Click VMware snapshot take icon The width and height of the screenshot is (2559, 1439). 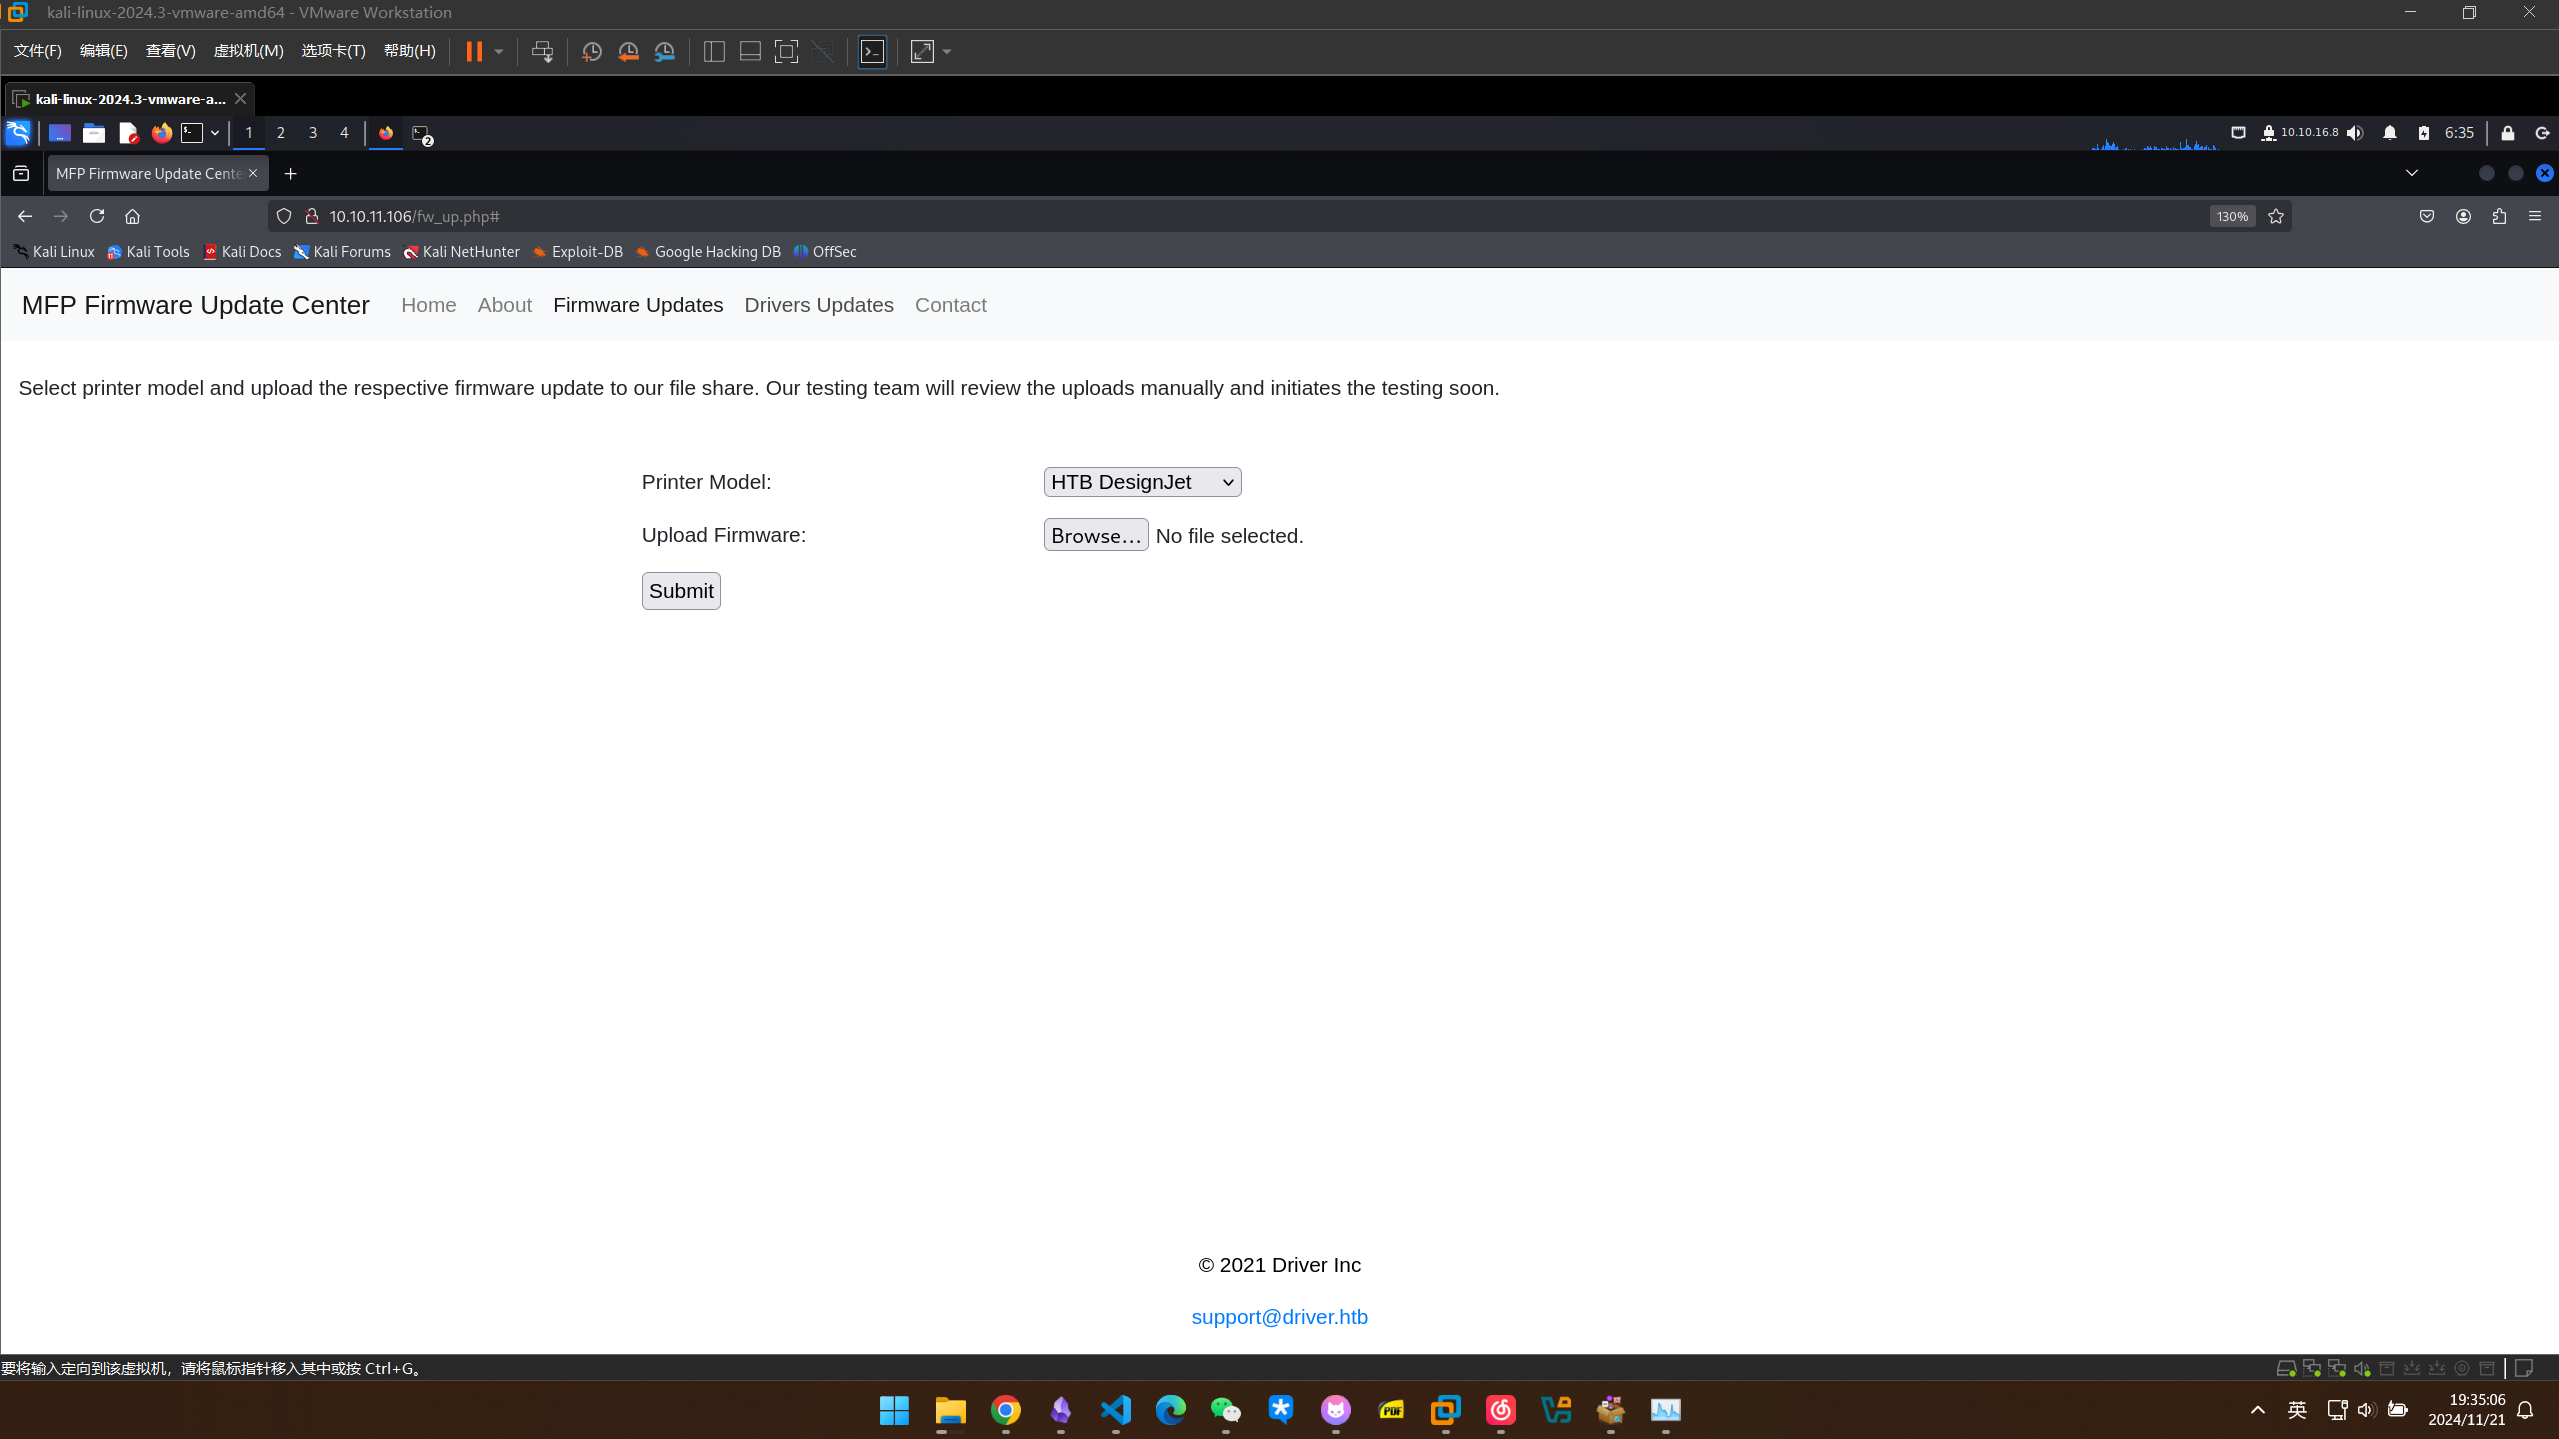[x=591, y=52]
